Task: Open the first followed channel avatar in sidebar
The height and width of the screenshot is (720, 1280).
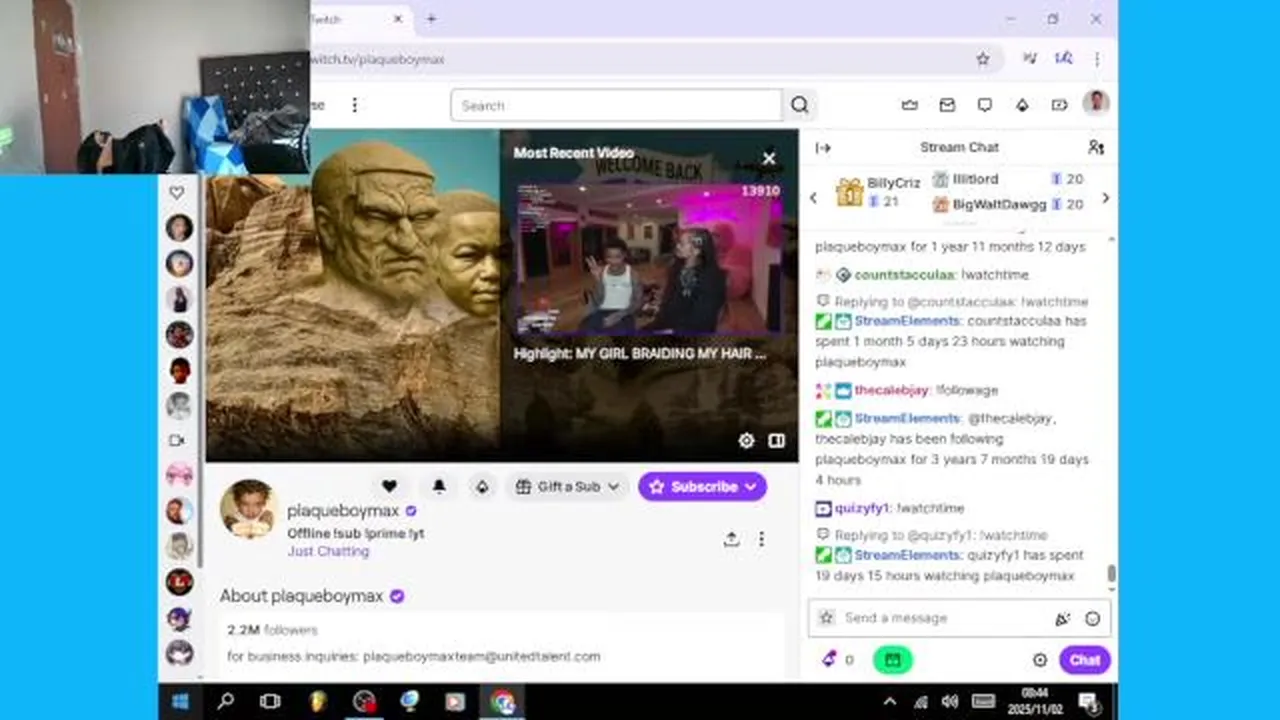Action: coord(179,228)
